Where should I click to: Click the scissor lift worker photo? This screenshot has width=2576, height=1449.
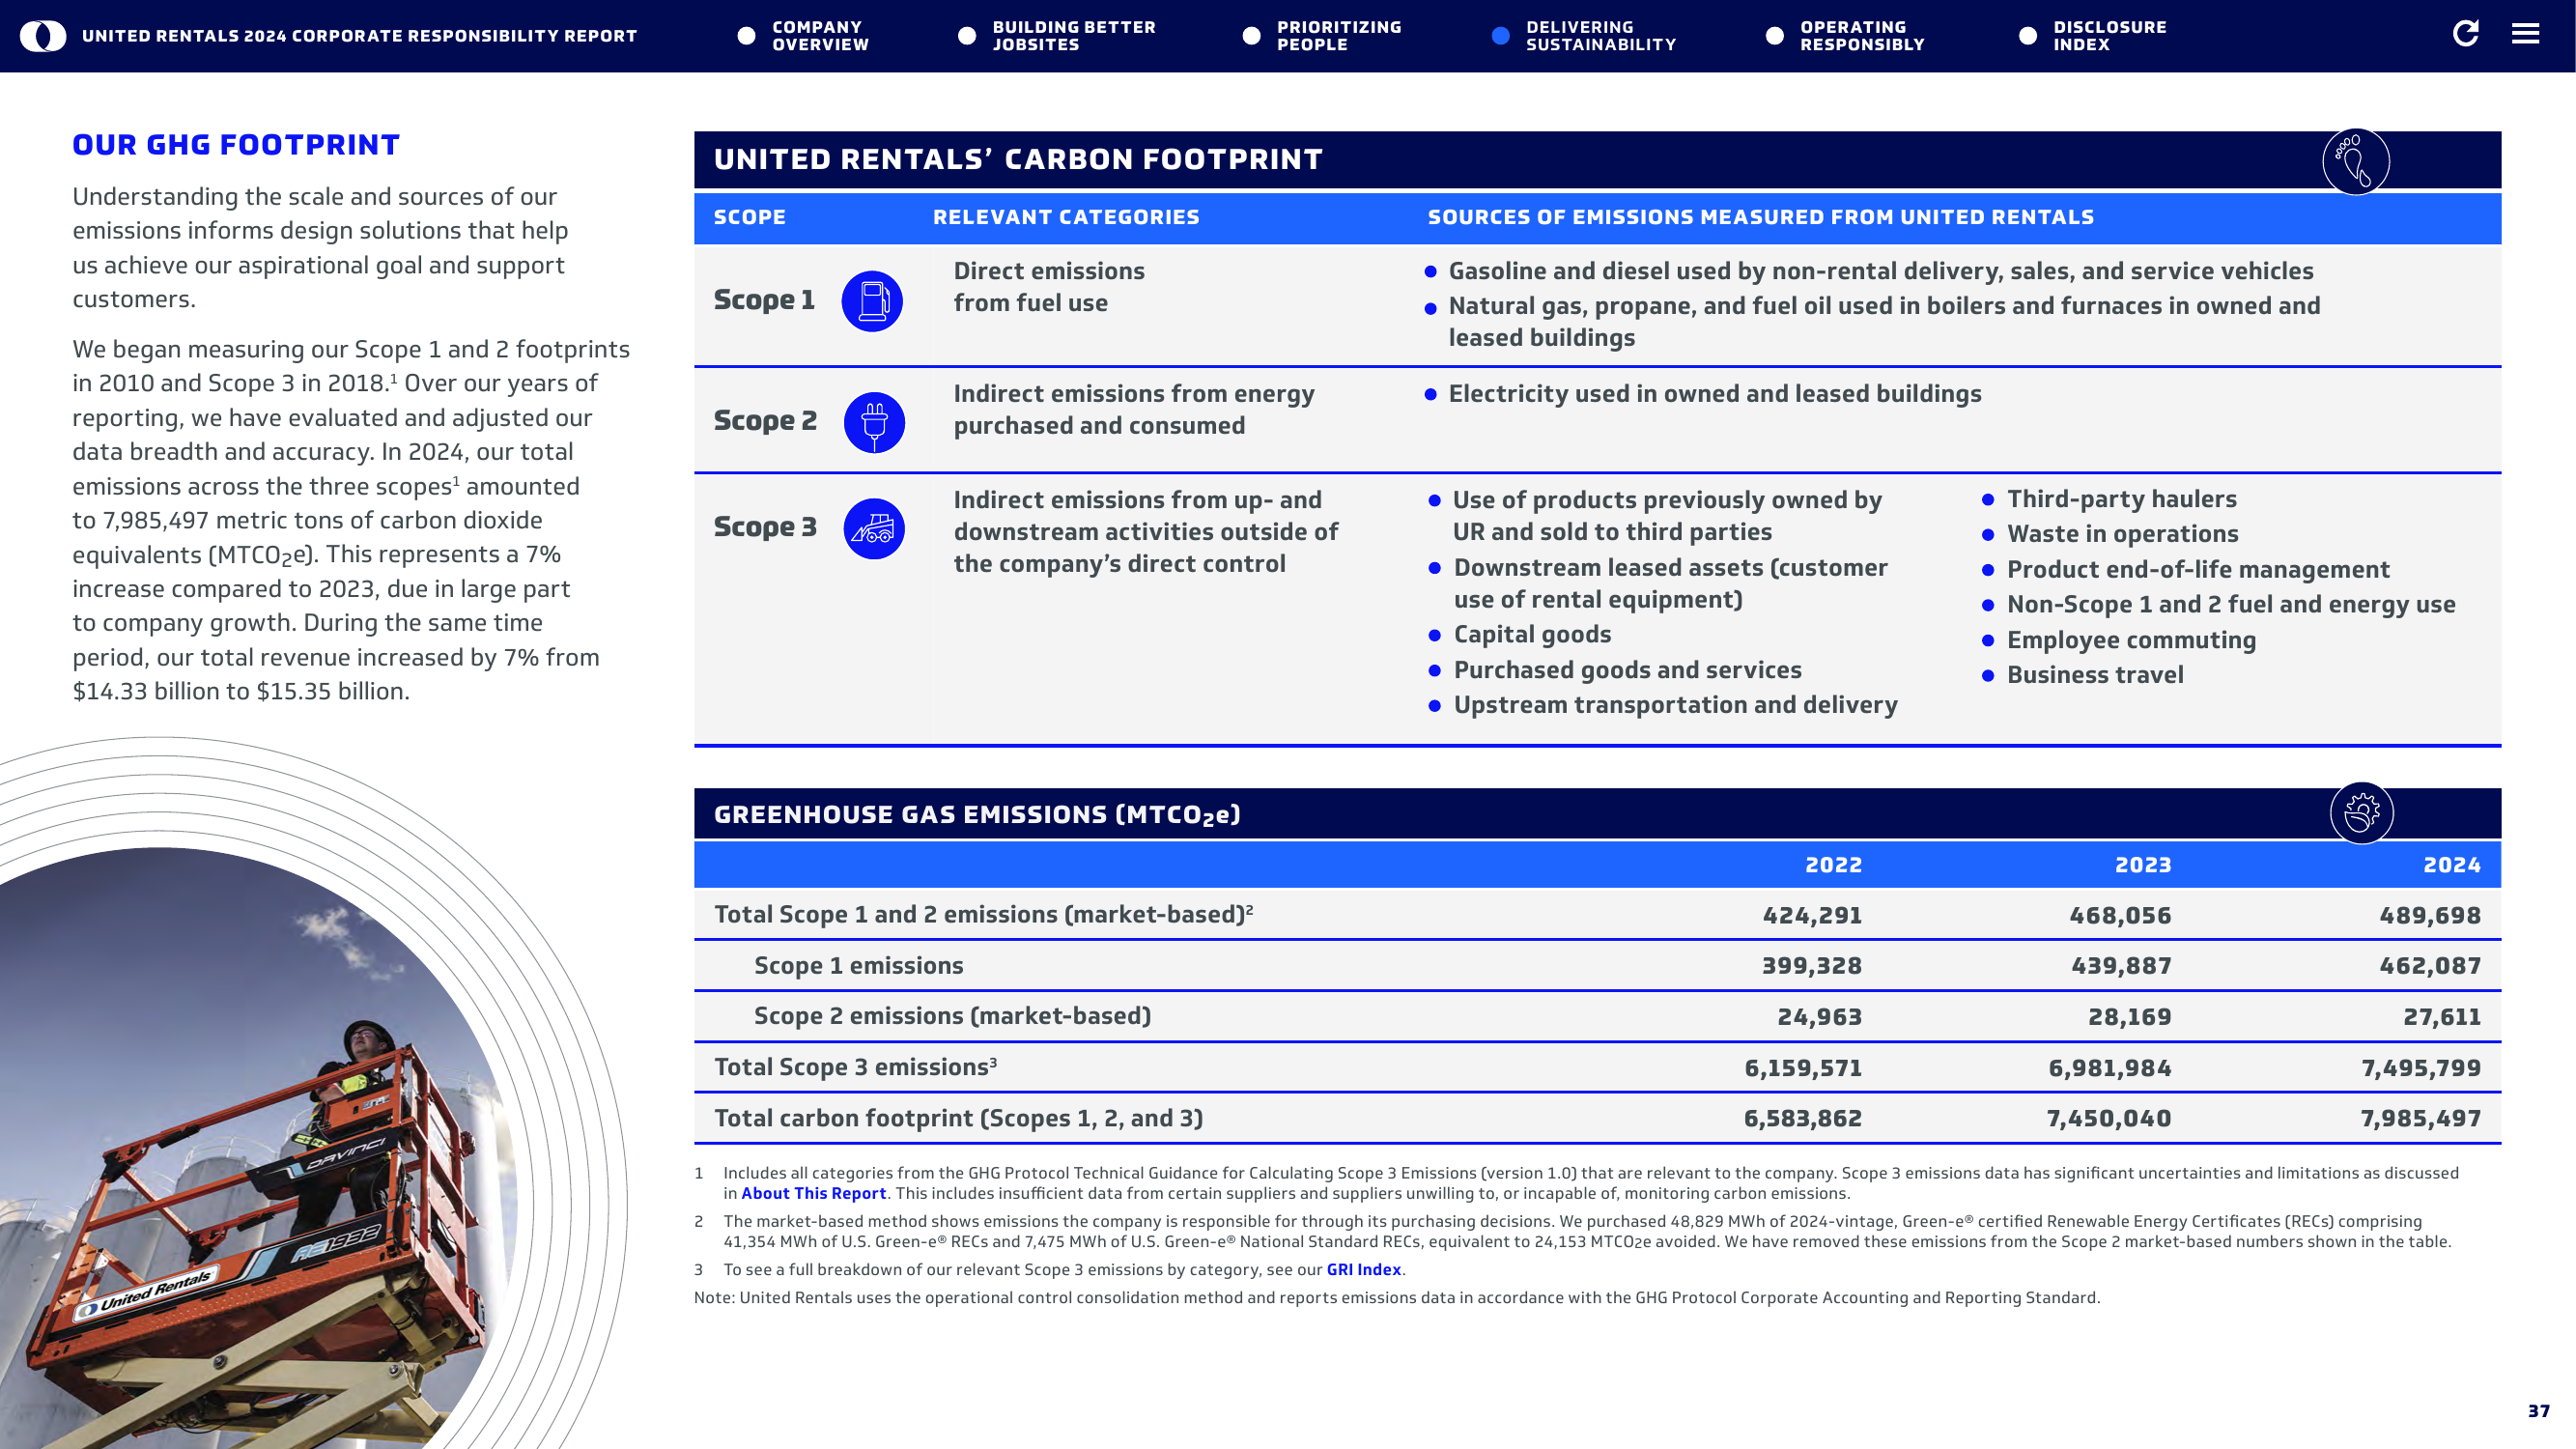coord(260,1150)
